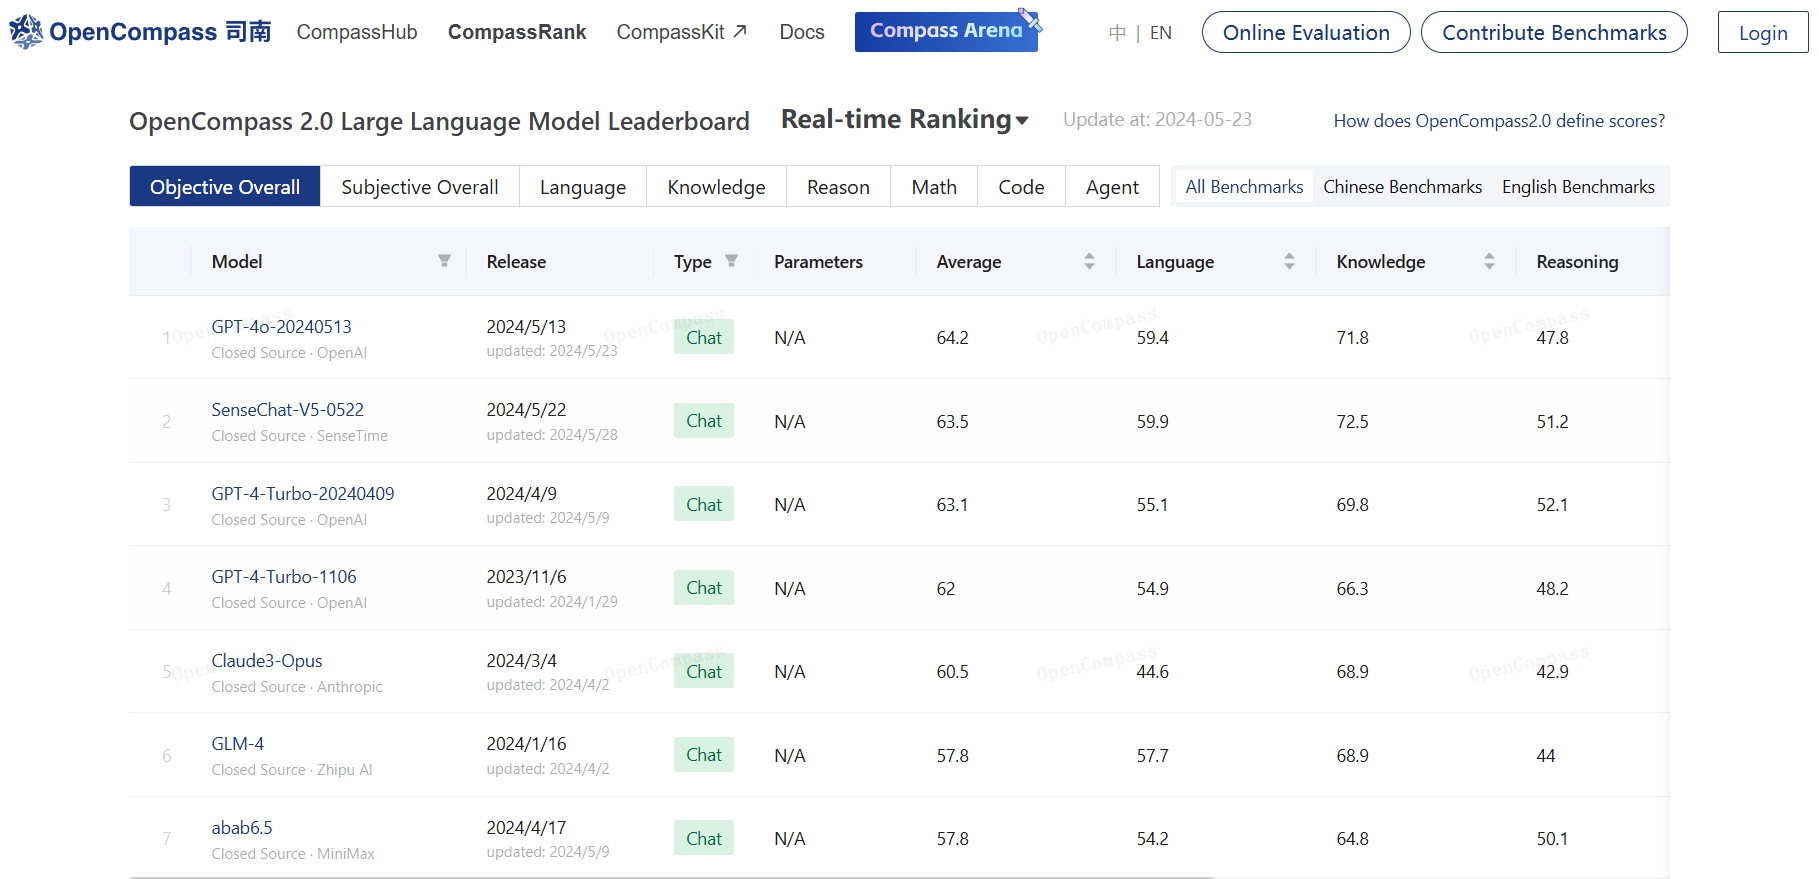Image resolution: width=1819 pixels, height=879 pixels.
Task: Choose All Benchmarks filter
Action: click(x=1244, y=187)
